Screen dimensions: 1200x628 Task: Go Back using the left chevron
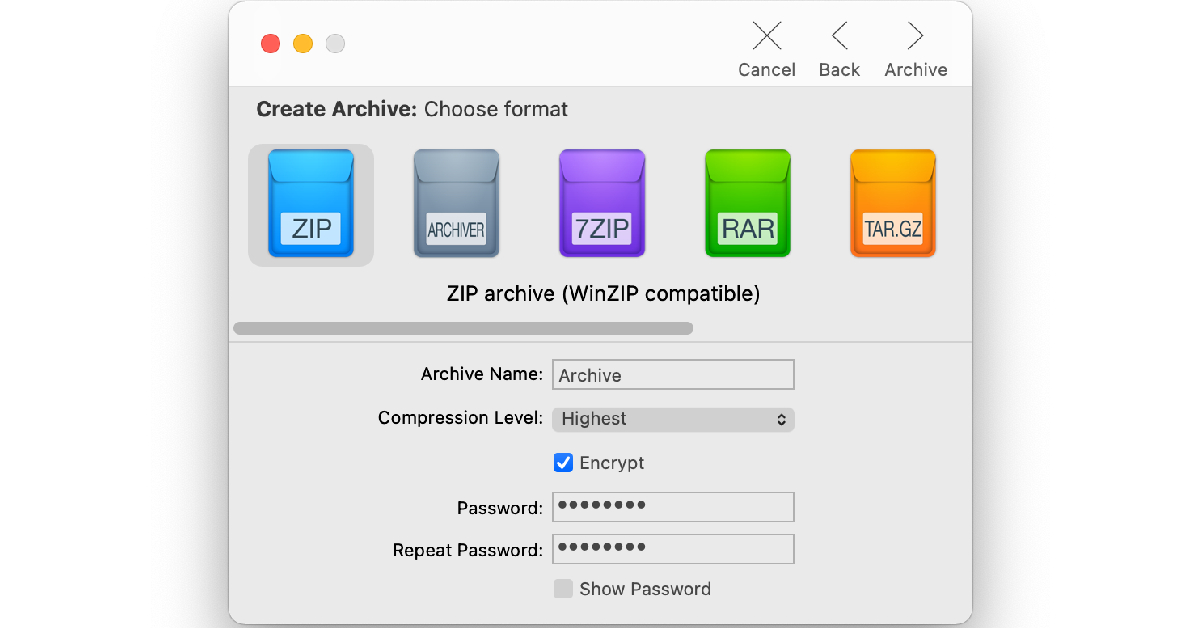coord(839,50)
